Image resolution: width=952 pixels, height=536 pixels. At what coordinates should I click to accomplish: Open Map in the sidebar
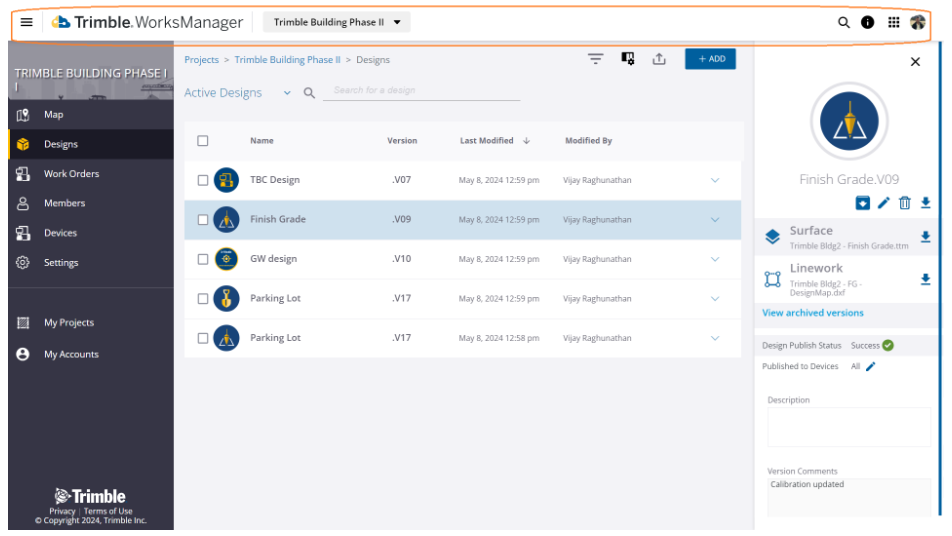click(x=91, y=115)
